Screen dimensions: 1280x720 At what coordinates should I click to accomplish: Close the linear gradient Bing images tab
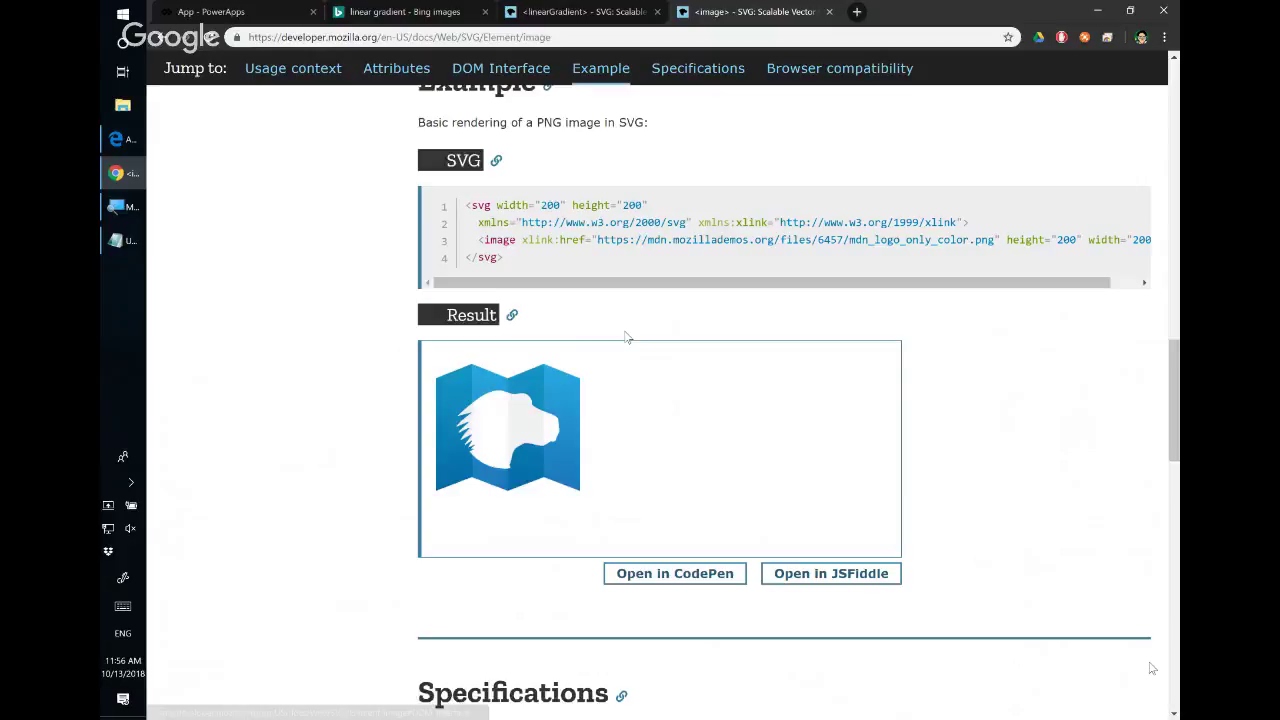(485, 12)
